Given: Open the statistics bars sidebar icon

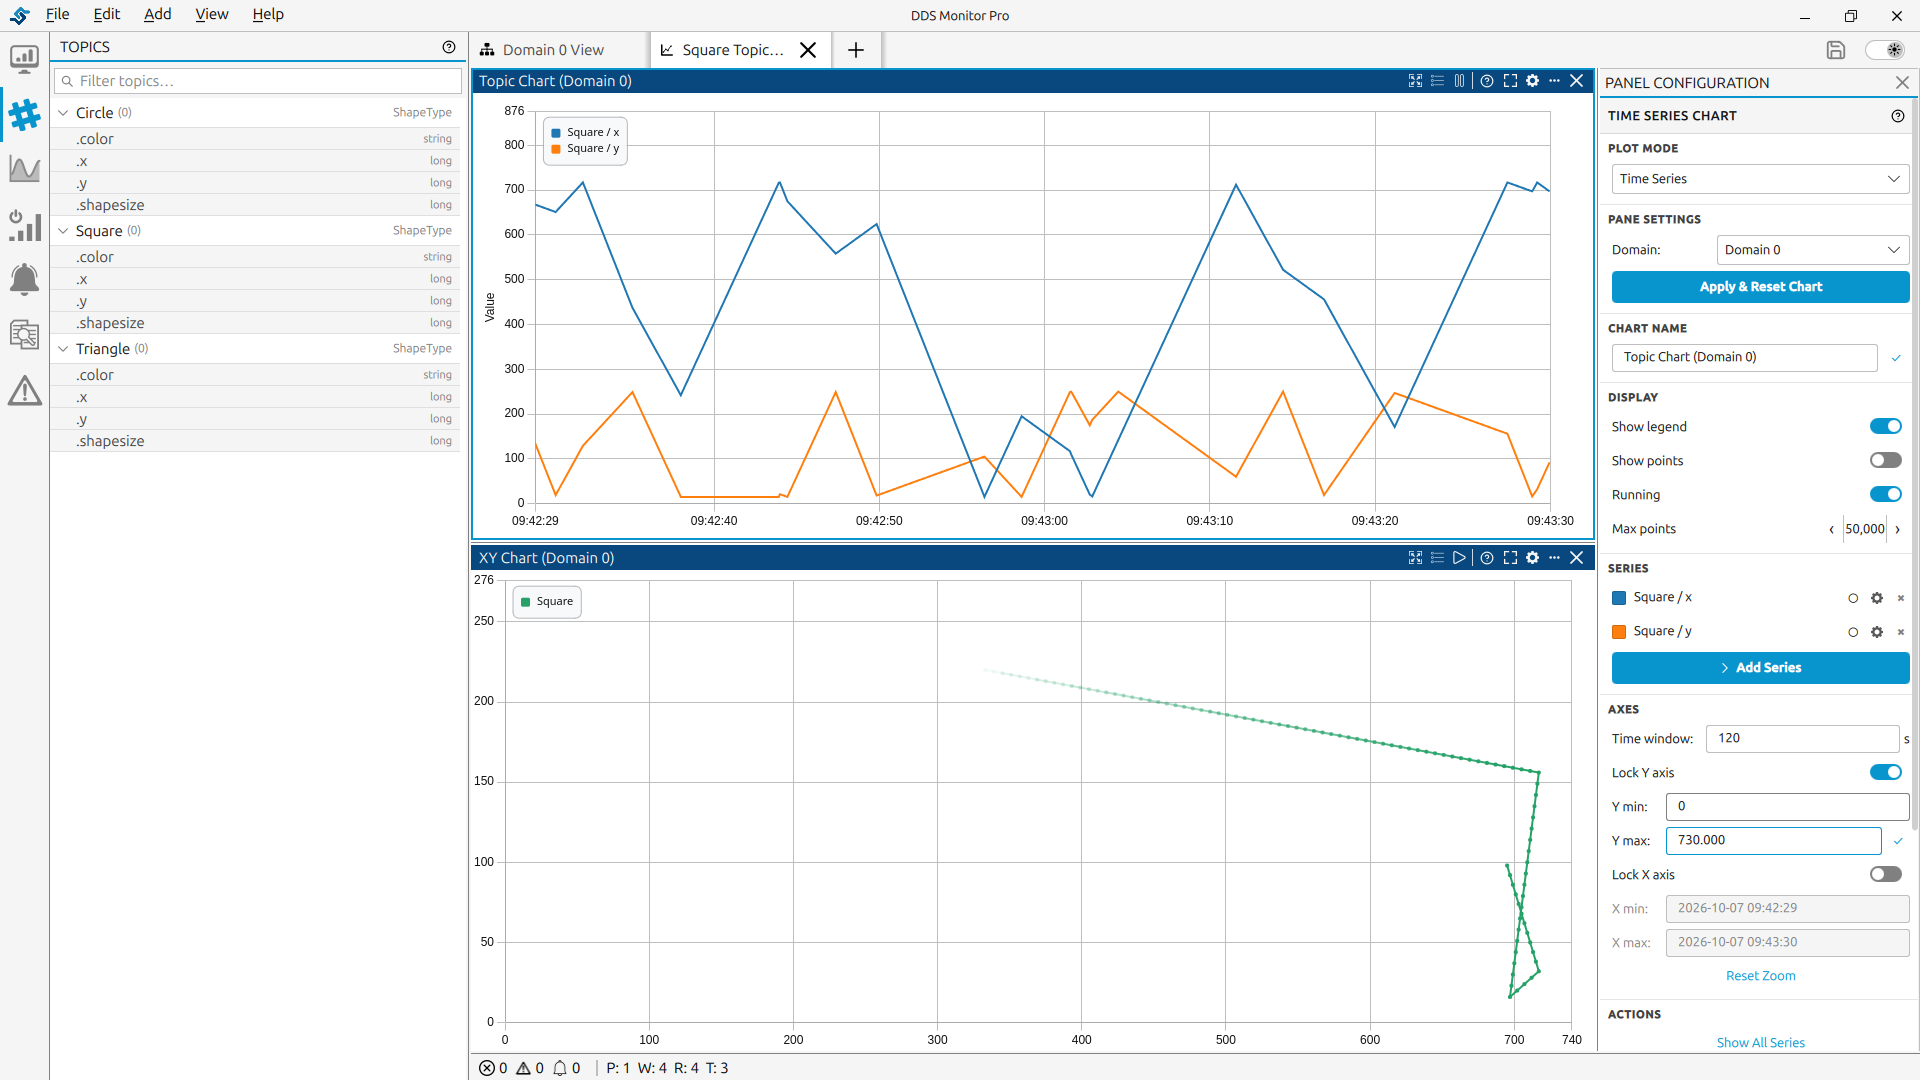Looking at the screenshot, I should pos(24,225).
